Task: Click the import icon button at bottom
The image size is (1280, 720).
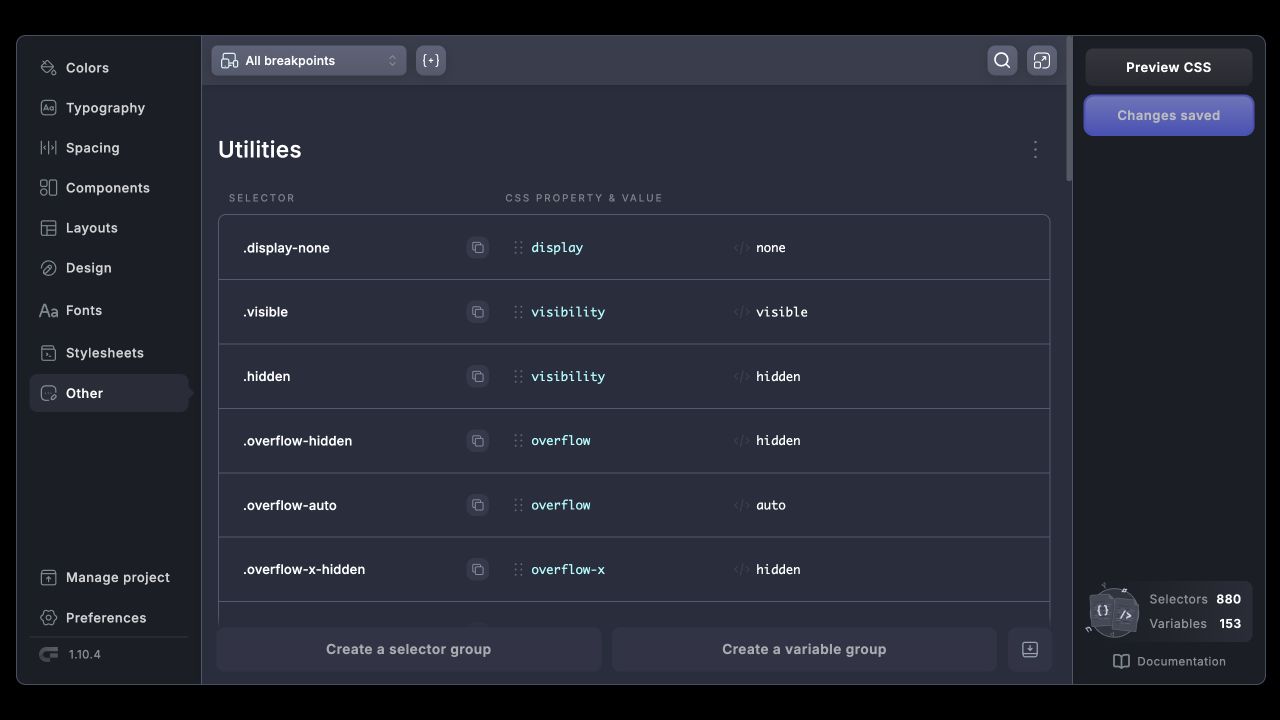Action: point(1030,649)
